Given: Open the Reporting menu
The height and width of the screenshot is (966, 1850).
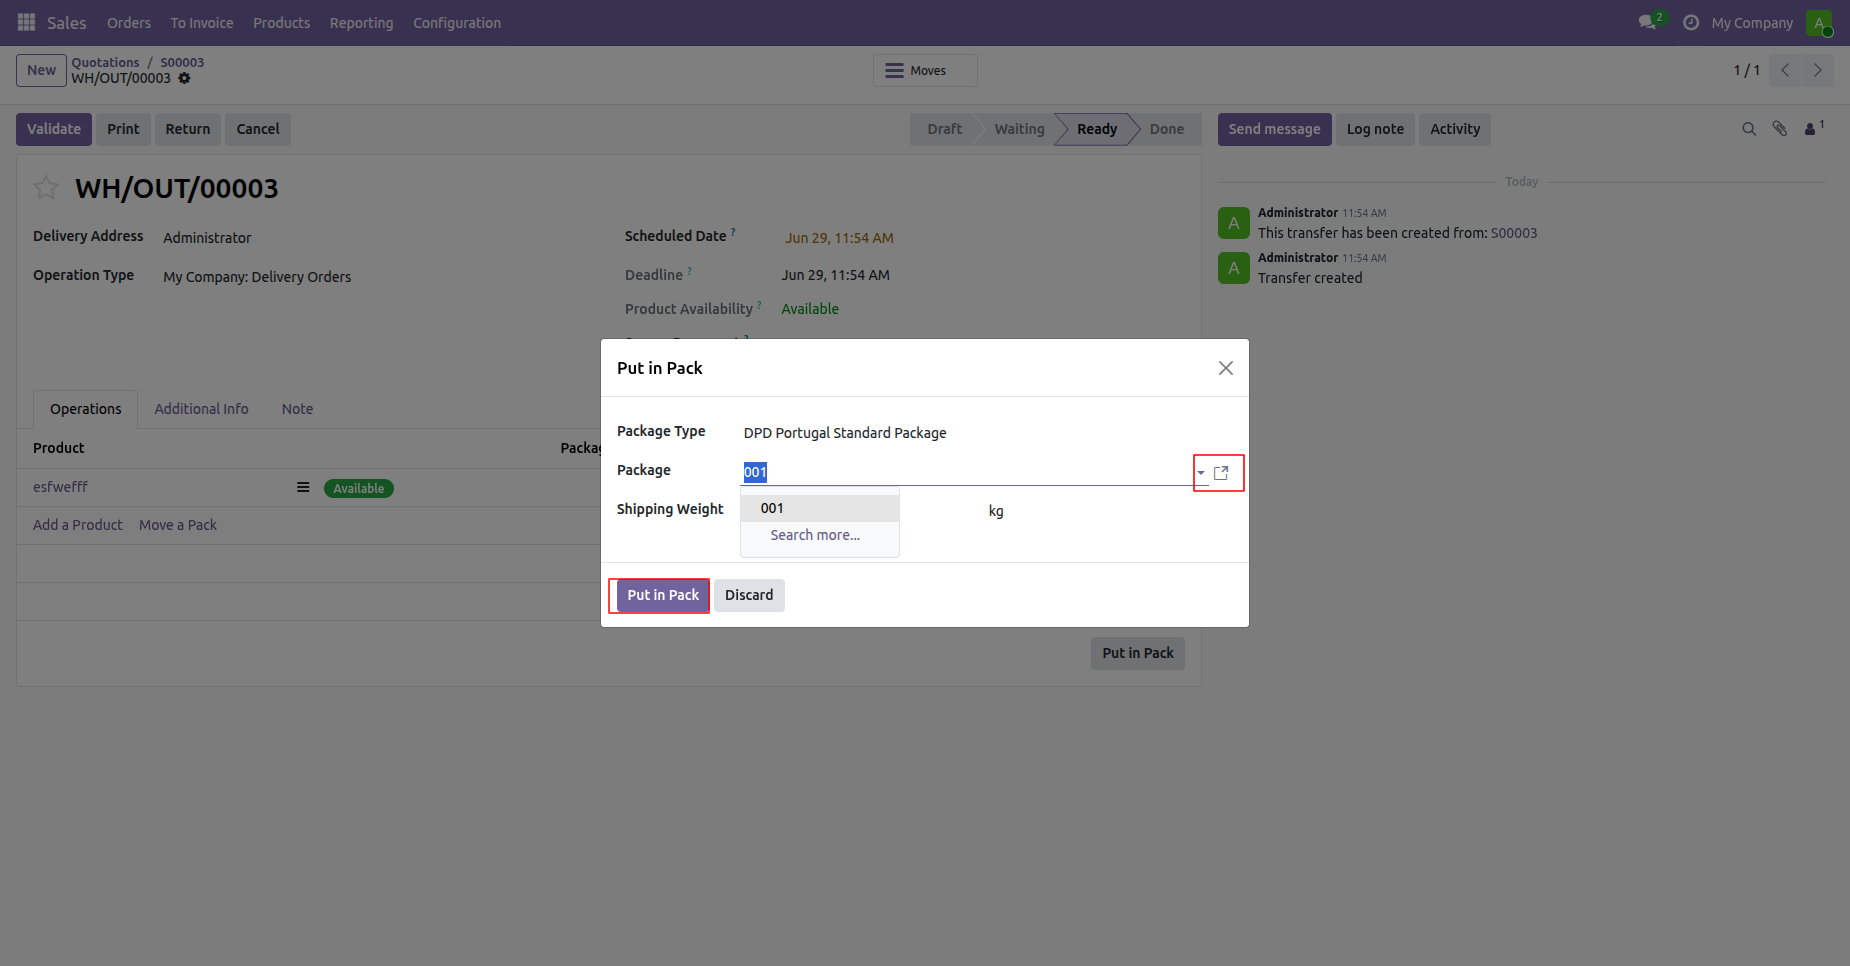Looking at the screenshot, I should pyautogui.click(x=361, y=23).
